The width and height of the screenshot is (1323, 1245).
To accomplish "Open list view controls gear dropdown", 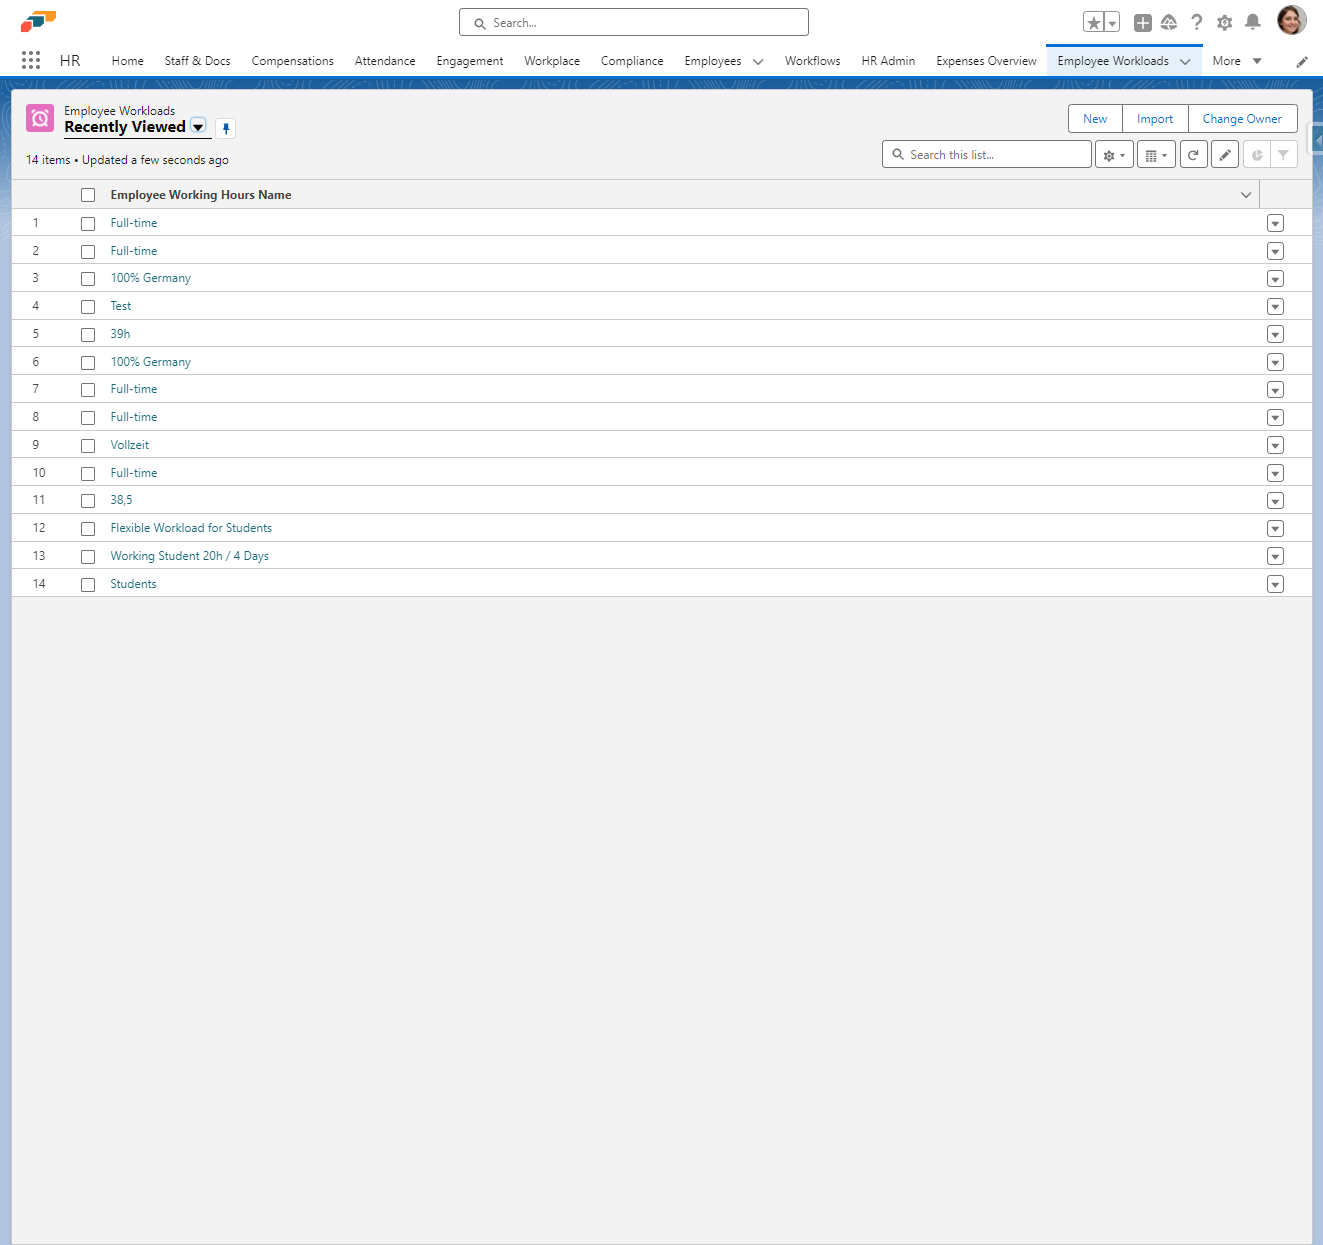I will pyautogui.click(x=1113, y=154).
